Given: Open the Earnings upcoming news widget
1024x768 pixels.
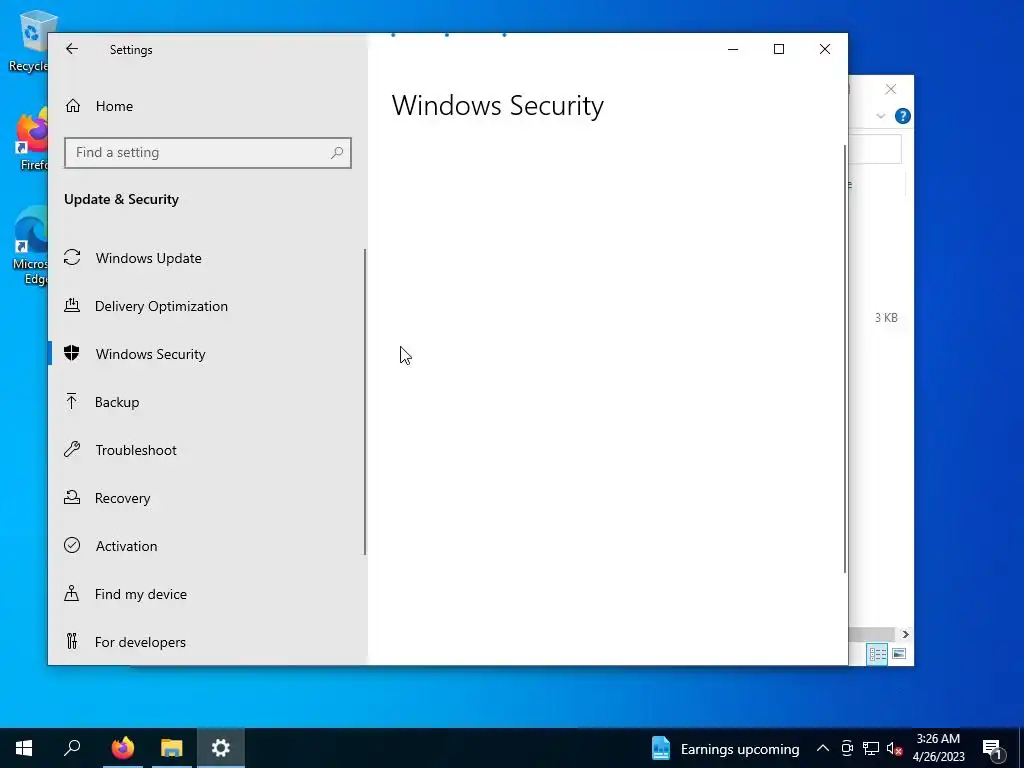Looking at the screenshot, I should pos(726,748).
